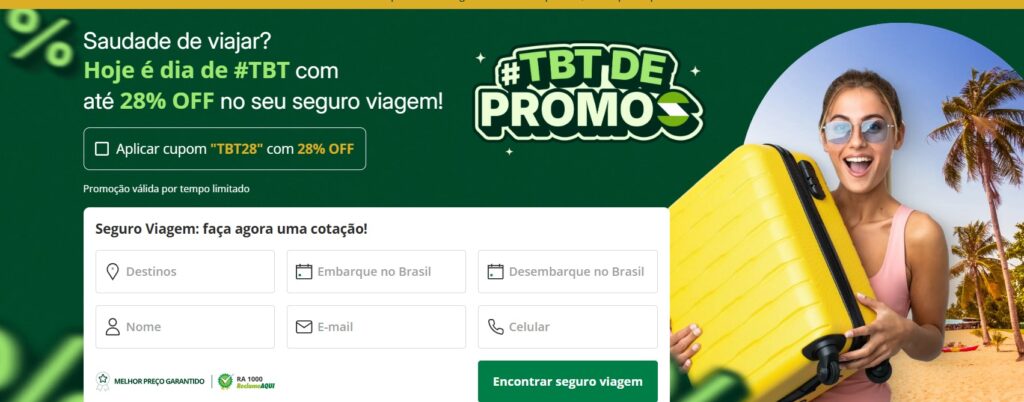The height and width of the screenshot is (402, 1024).
Task: Open the Destinos field
Action: coord(185,271)
